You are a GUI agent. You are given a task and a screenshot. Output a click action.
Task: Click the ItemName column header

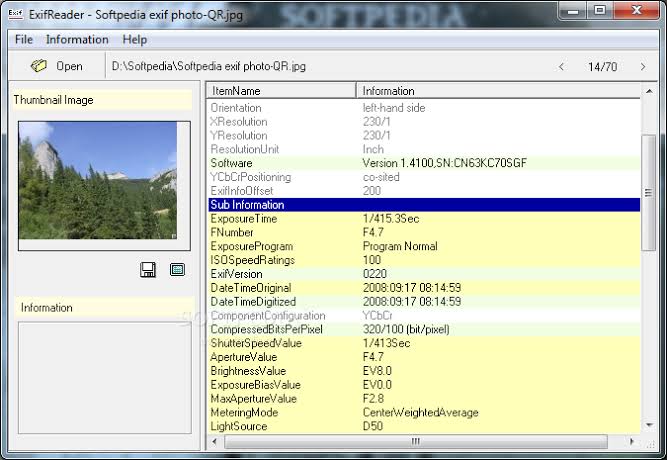[280, 91]
